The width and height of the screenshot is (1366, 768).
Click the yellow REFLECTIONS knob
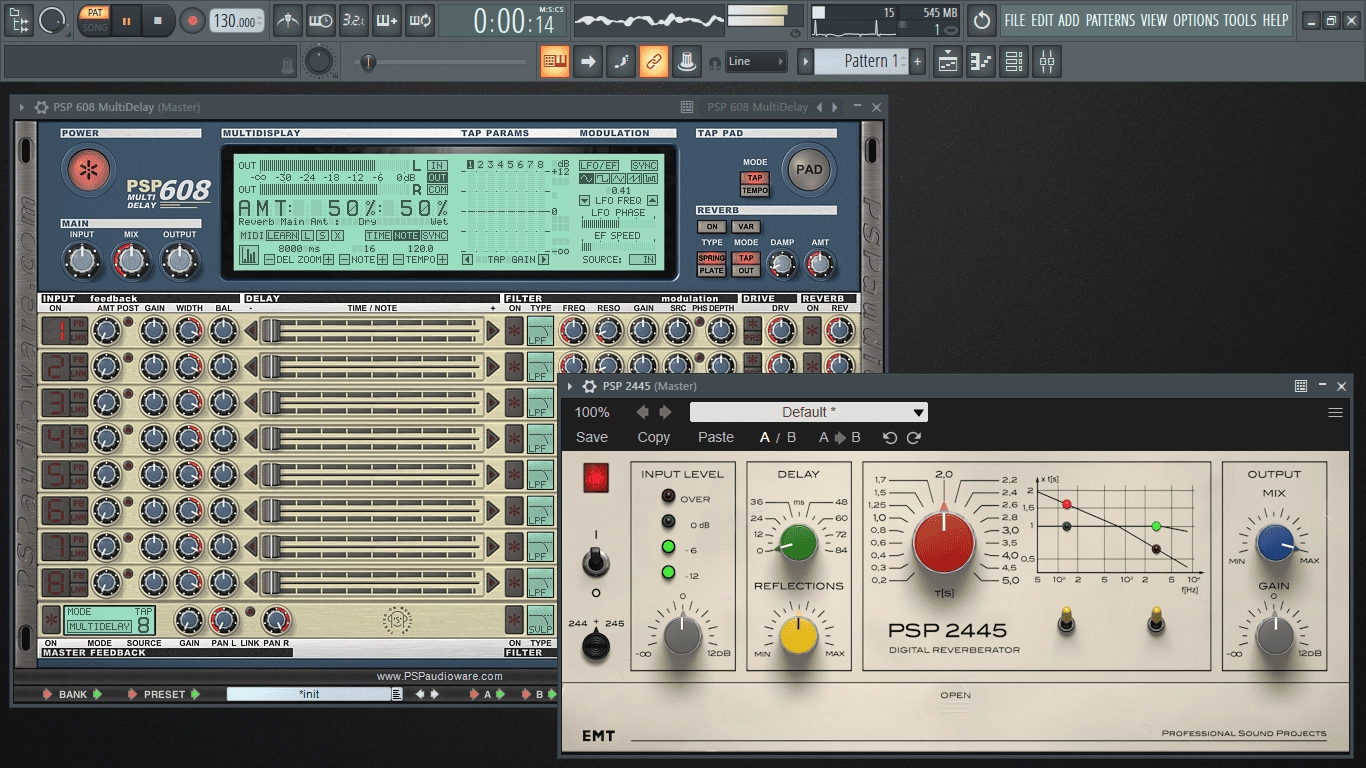tap(798, 636)
